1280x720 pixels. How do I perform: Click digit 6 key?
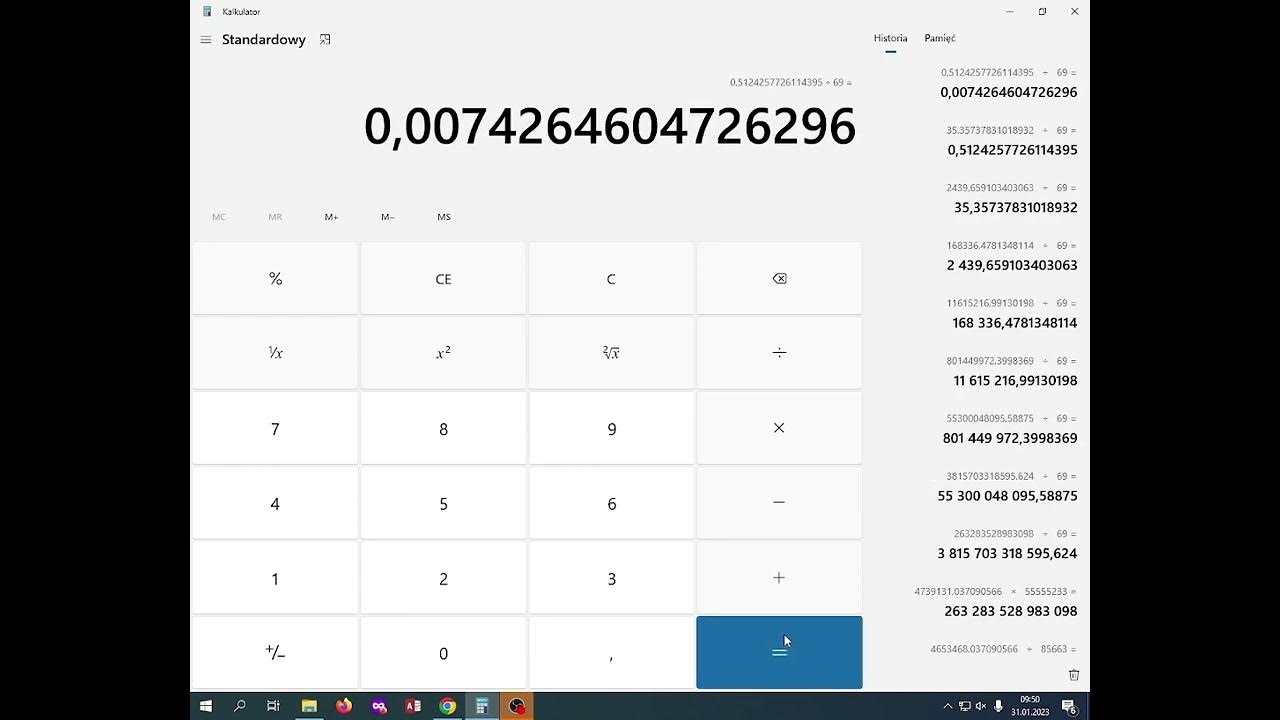611,503
